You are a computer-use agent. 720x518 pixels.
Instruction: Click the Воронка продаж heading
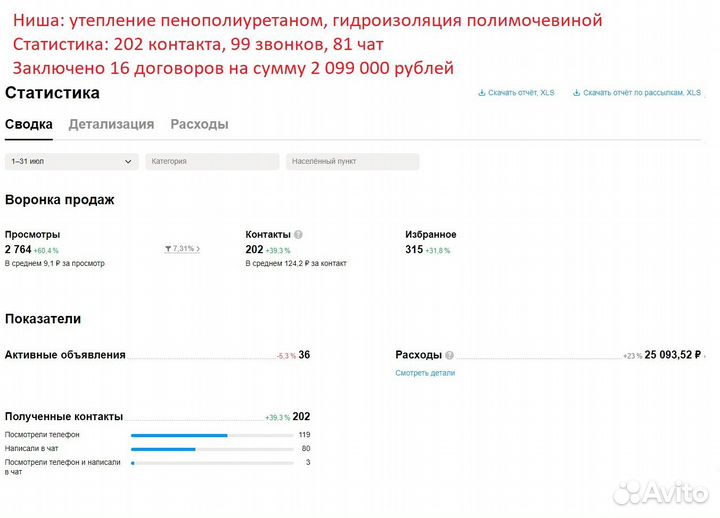coord(60,200)
